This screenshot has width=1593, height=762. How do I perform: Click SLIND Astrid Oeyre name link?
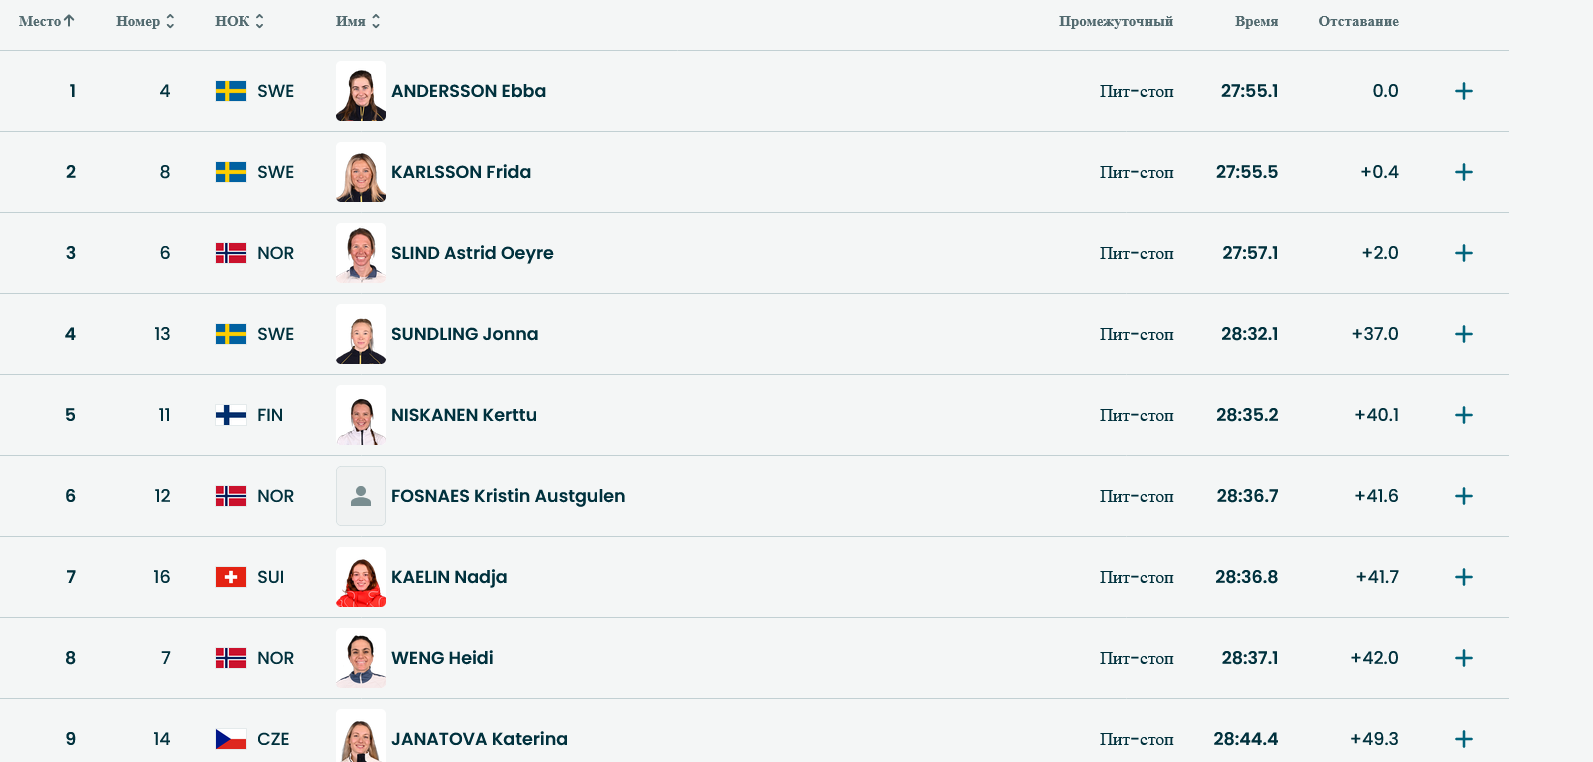[x=472, y=253]
